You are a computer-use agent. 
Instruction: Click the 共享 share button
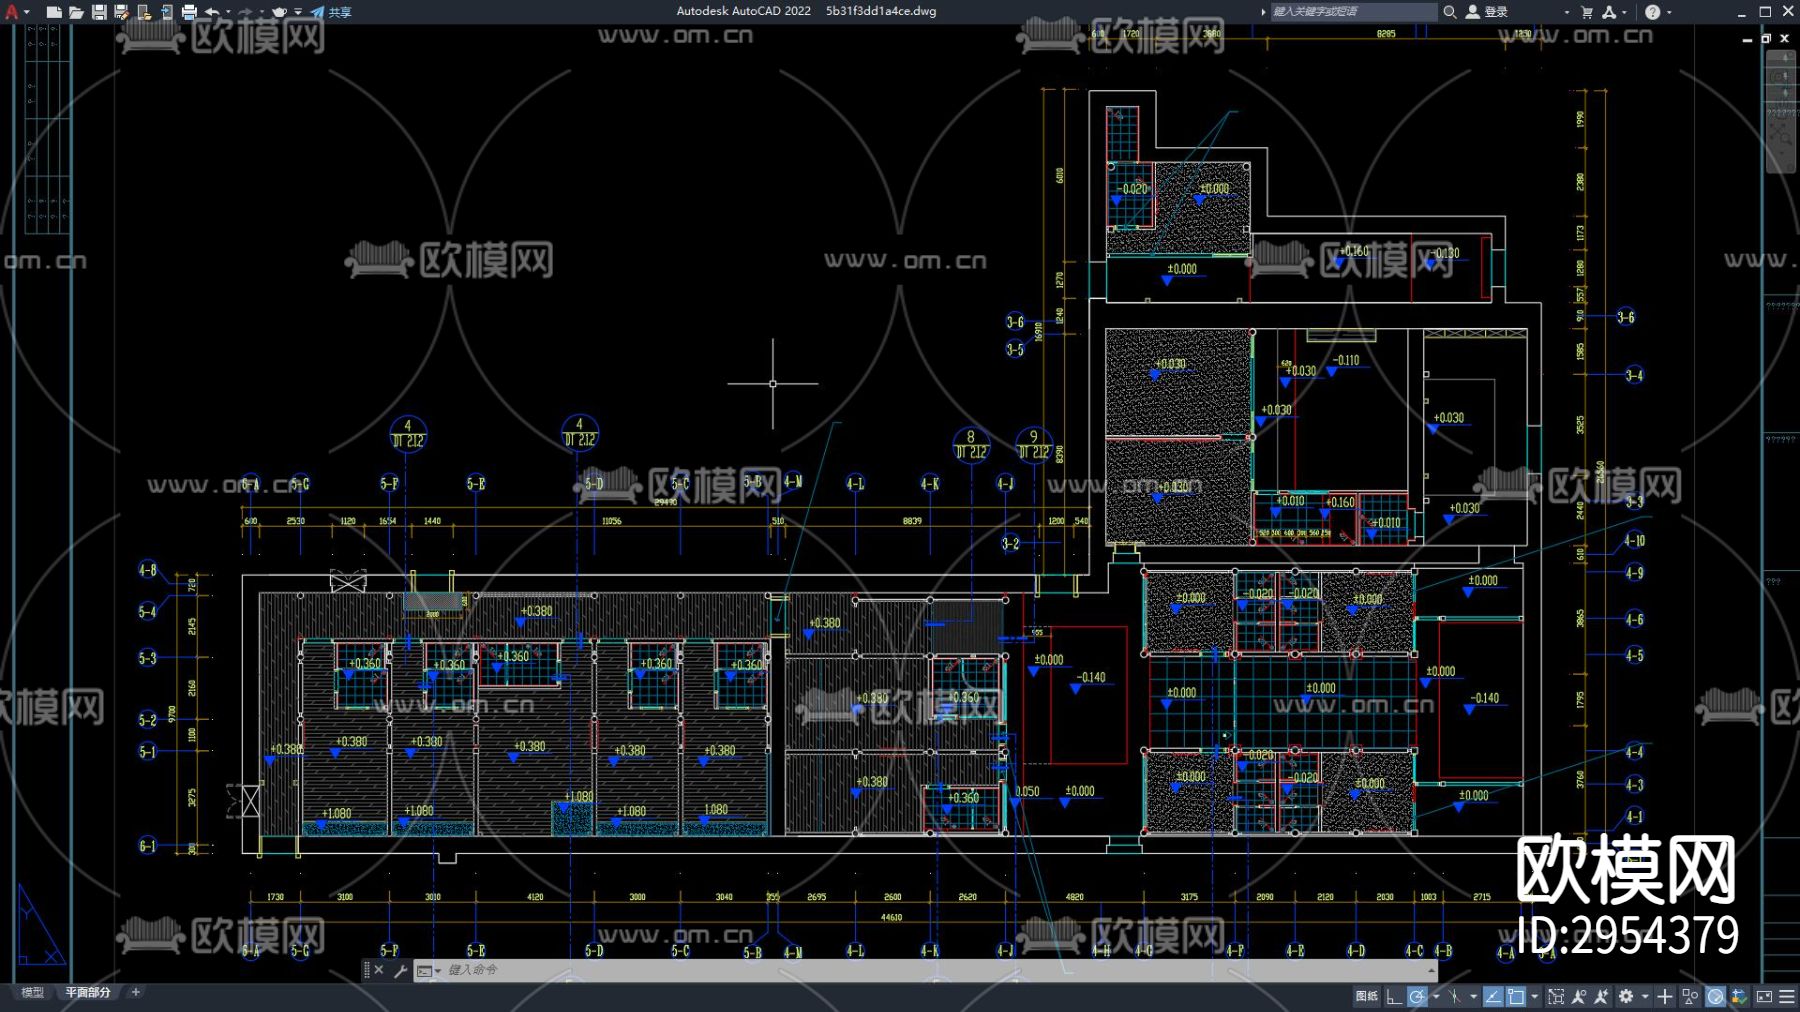click(331, 12)
